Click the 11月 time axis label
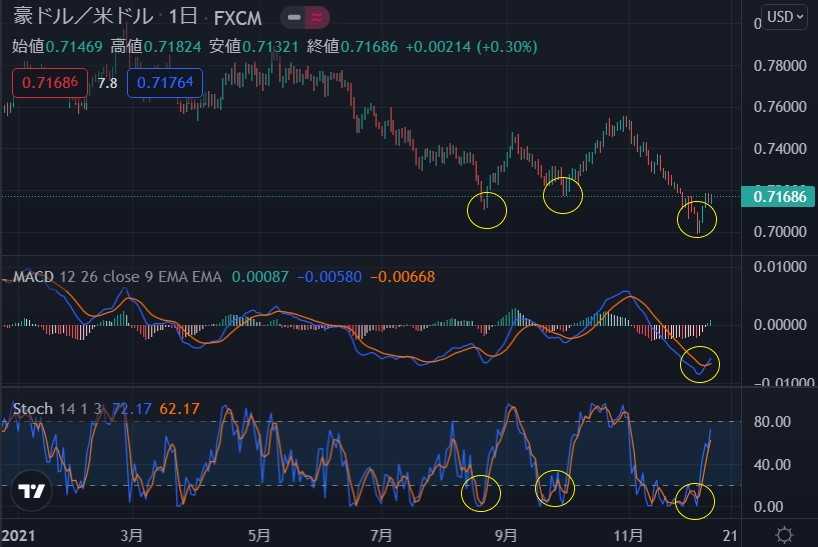The height and width of the screenshot is (547, 818). point(628,536)
